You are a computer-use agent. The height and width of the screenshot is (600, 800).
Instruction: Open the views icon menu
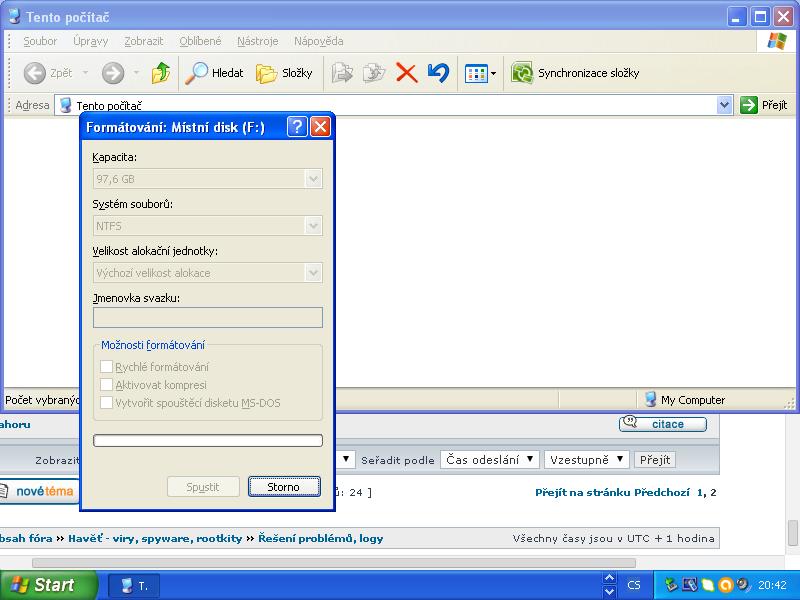pyautogui.click(x=480, y=73)
